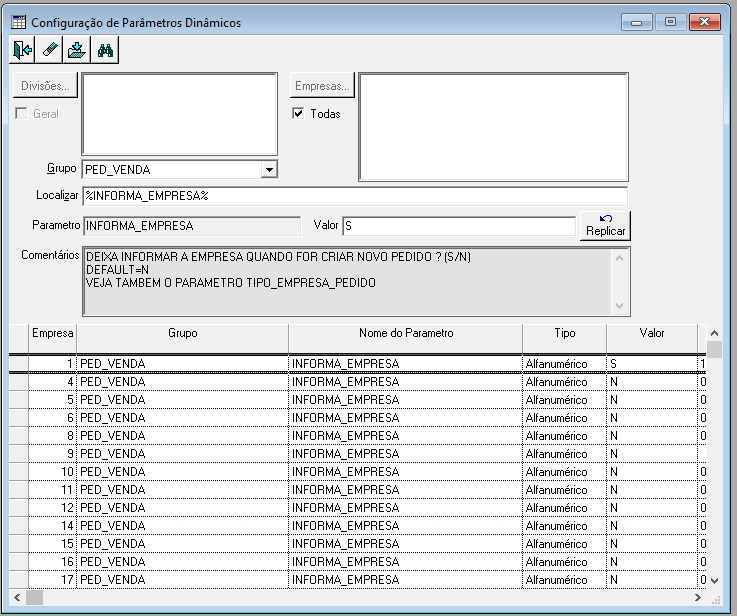Select row selector for Empresa 9
The width and height of the screenshot is (737, 616).
(x=19, y=454)
